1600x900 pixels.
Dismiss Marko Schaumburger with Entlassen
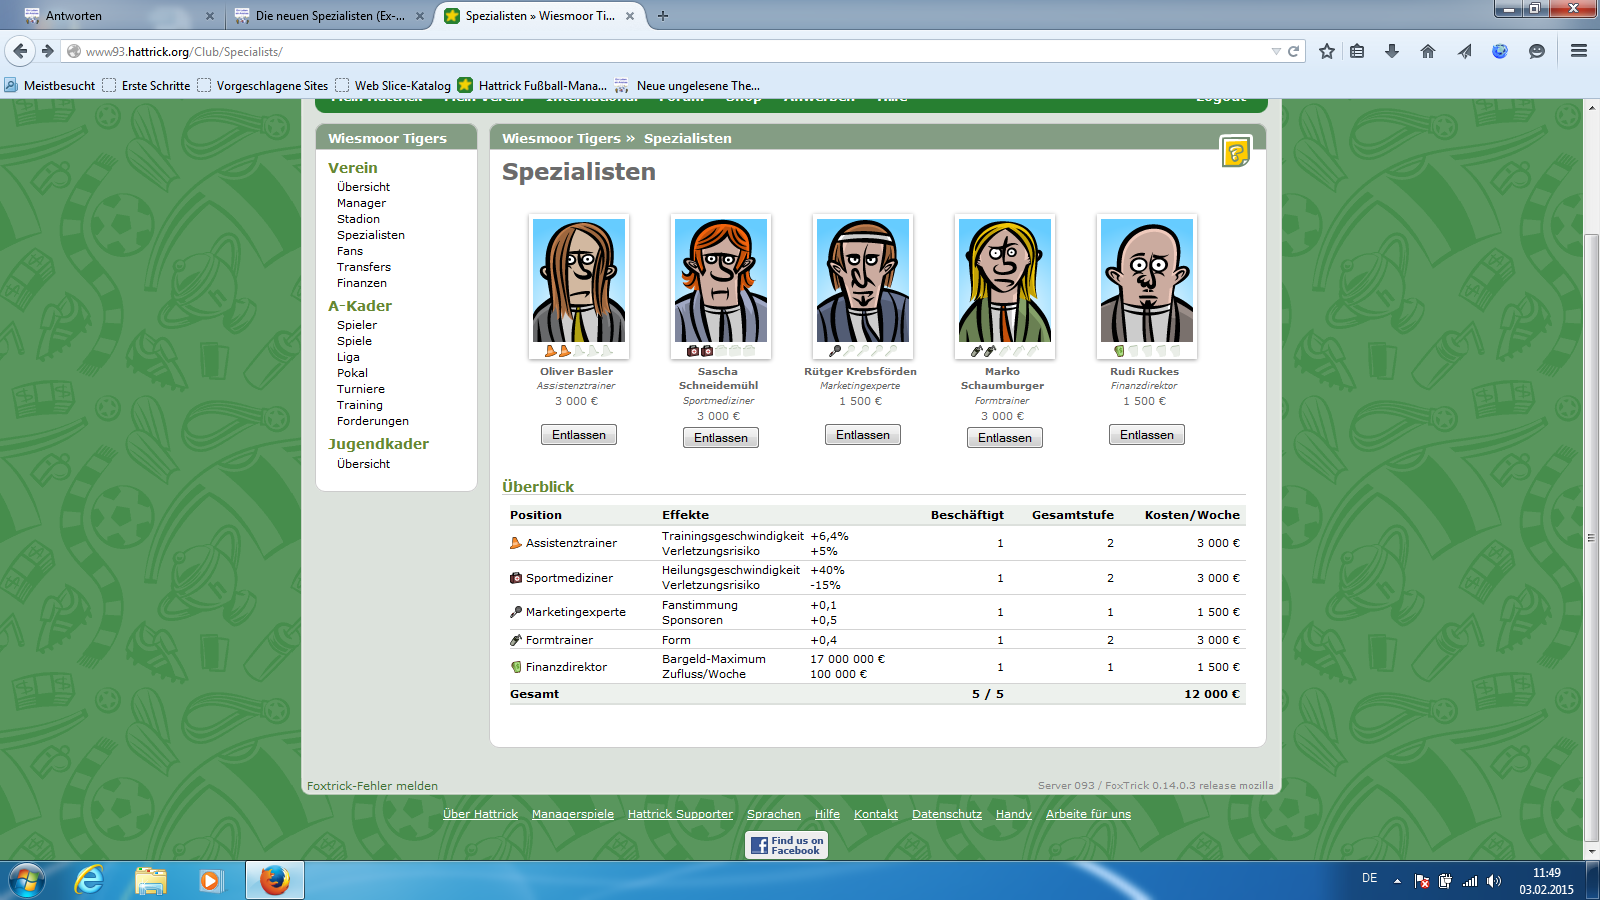tap(1005, 438)
